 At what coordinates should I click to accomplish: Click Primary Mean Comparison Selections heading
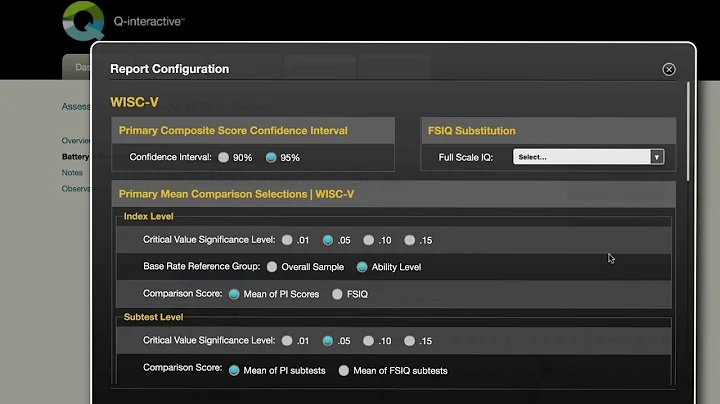pos(236,194)
